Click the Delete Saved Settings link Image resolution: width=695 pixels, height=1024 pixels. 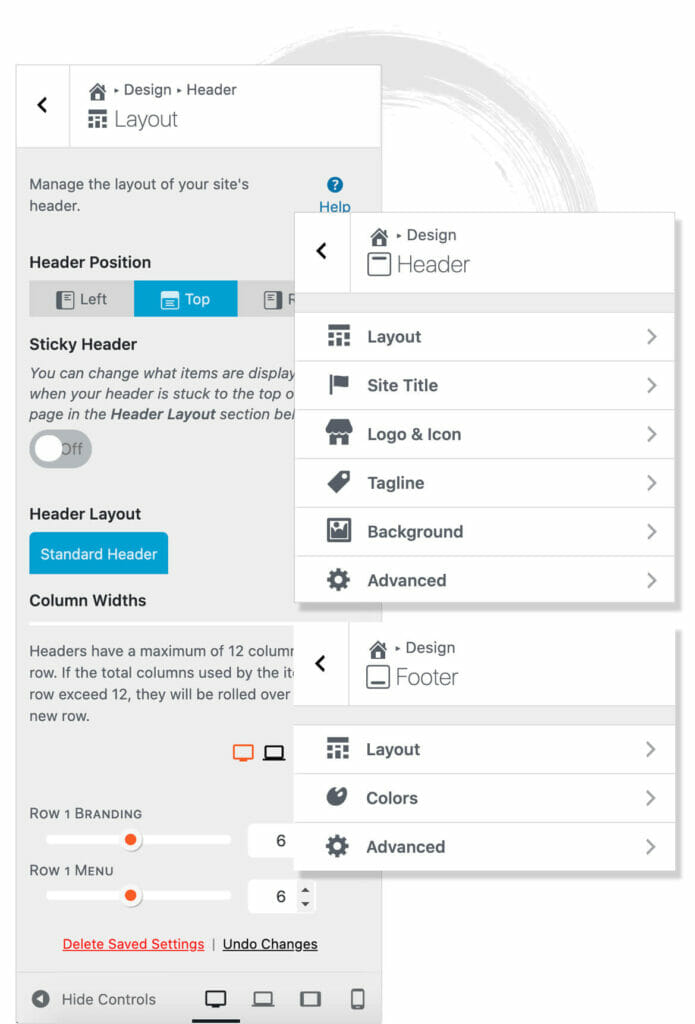[133, 944]
